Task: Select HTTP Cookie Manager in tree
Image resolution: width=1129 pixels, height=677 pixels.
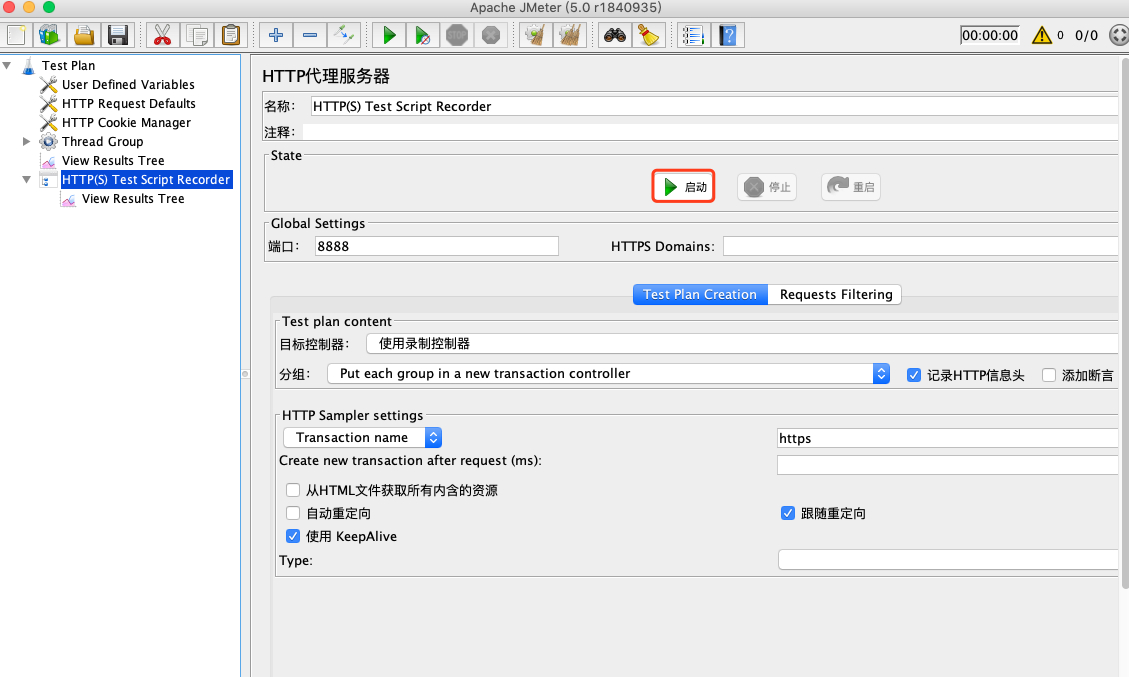Action: (x=126, y=122)
